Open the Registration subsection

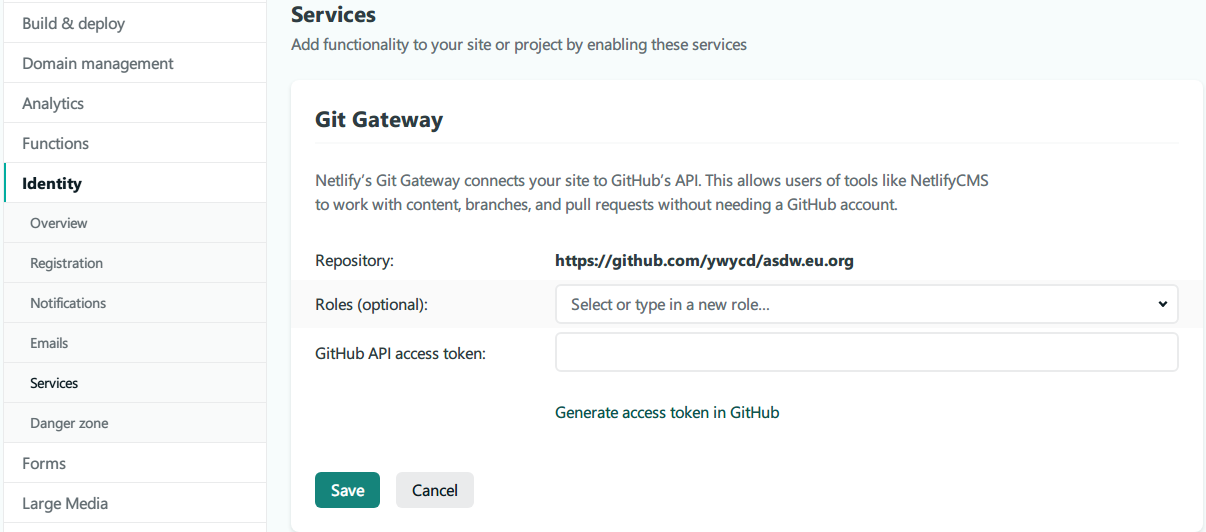click(66, 263)
